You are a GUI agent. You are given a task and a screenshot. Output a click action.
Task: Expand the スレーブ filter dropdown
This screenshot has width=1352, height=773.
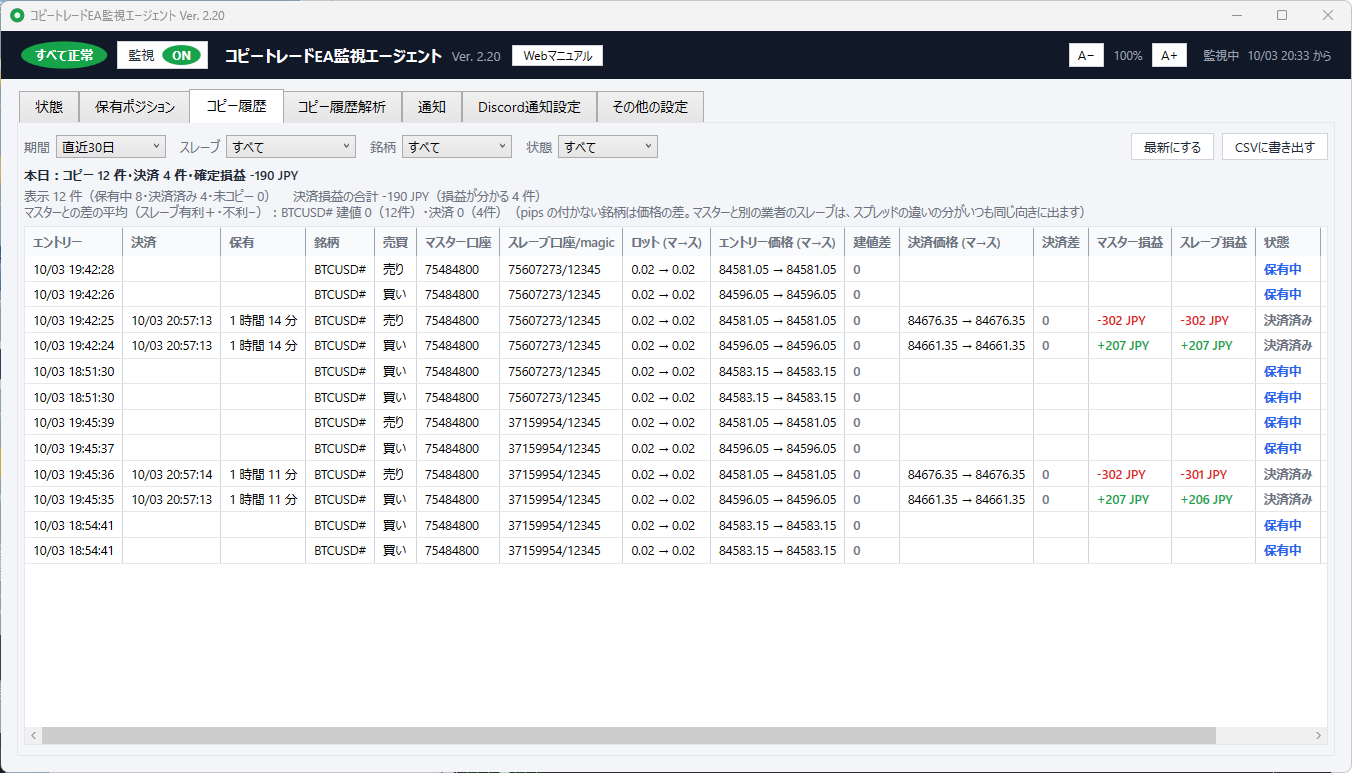[290, 147]
